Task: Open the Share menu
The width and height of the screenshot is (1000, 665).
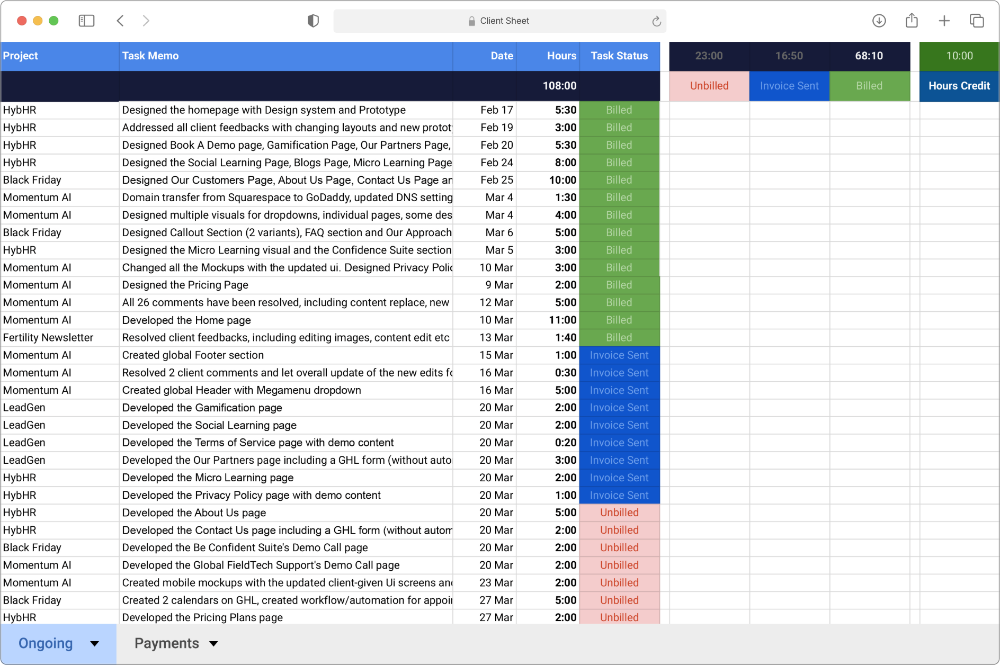Action: [911, 20]
